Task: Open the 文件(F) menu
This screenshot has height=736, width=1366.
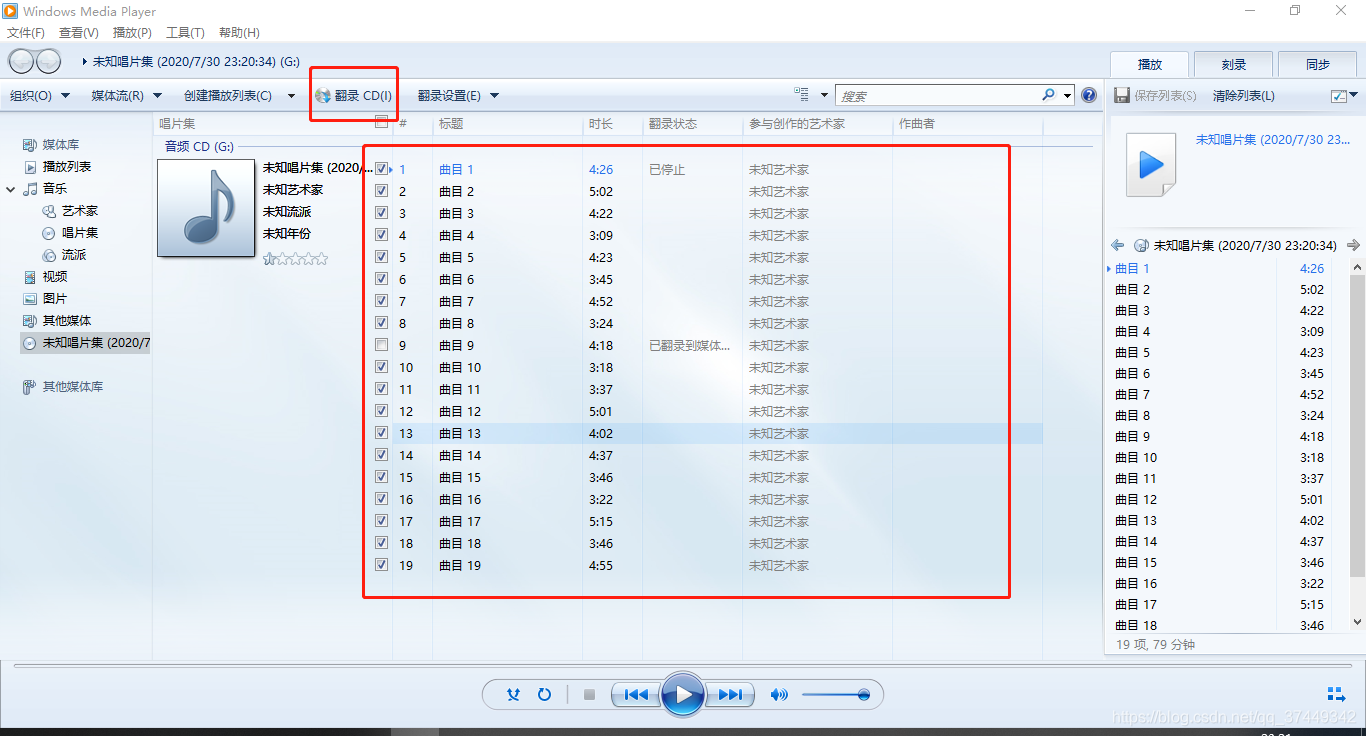Action: tap(26, 33)
